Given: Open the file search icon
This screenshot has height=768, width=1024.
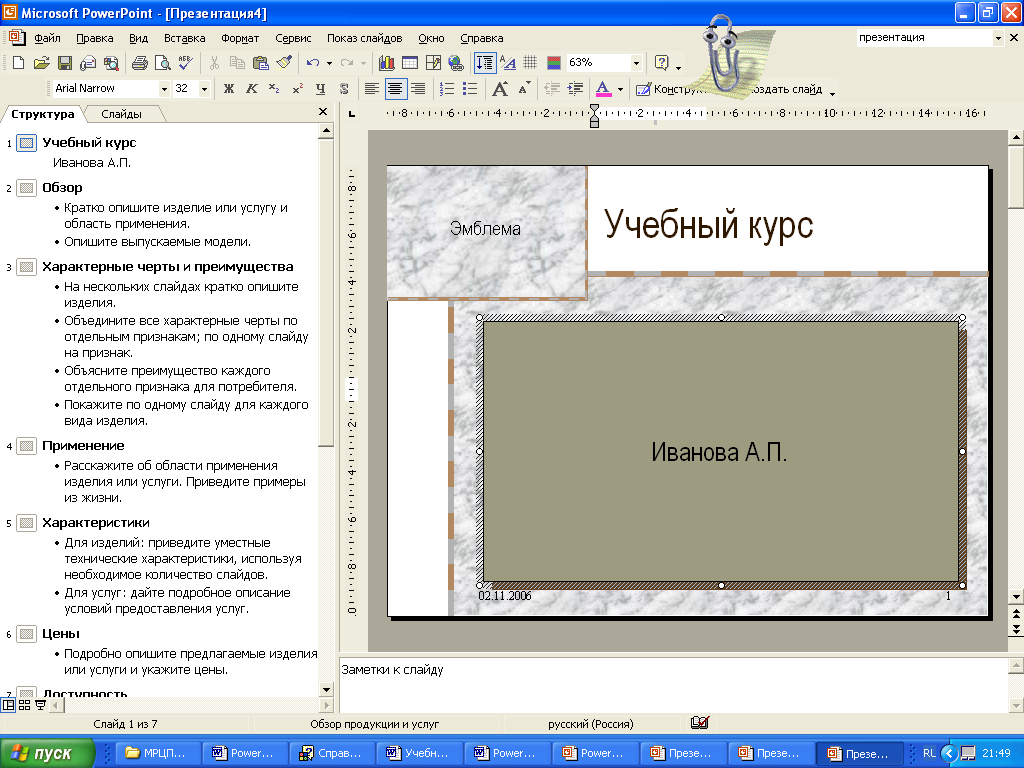Looking at the screenshot, I should [112, 63].
